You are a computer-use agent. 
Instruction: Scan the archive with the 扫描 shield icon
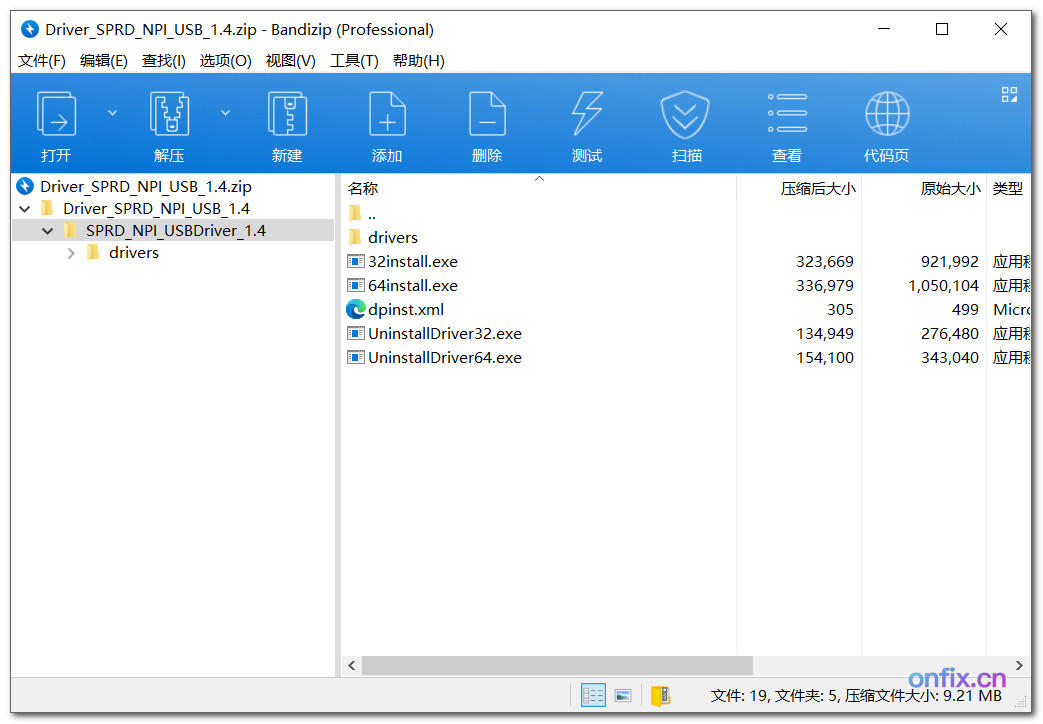pos(686,122)
